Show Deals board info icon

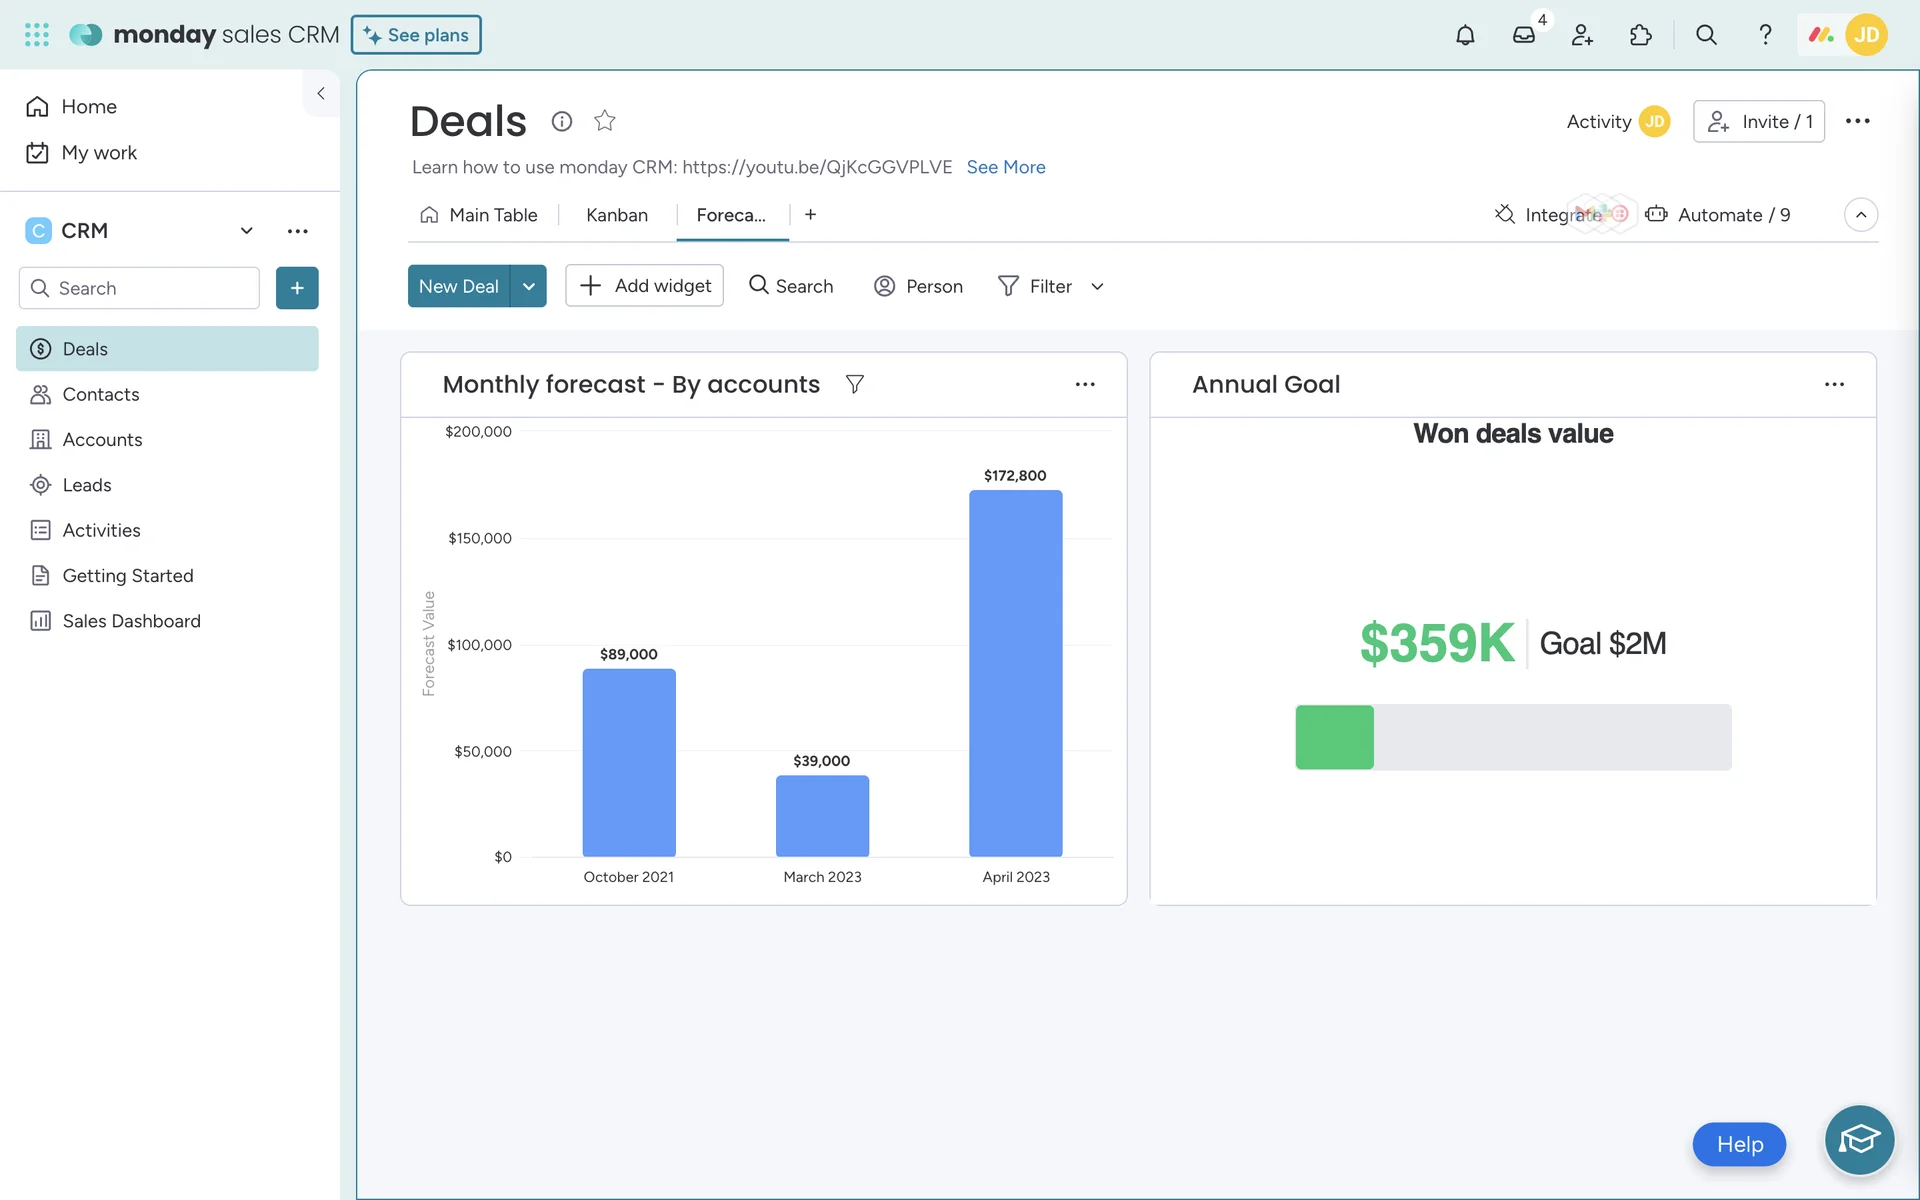click(x=562, y=121)
